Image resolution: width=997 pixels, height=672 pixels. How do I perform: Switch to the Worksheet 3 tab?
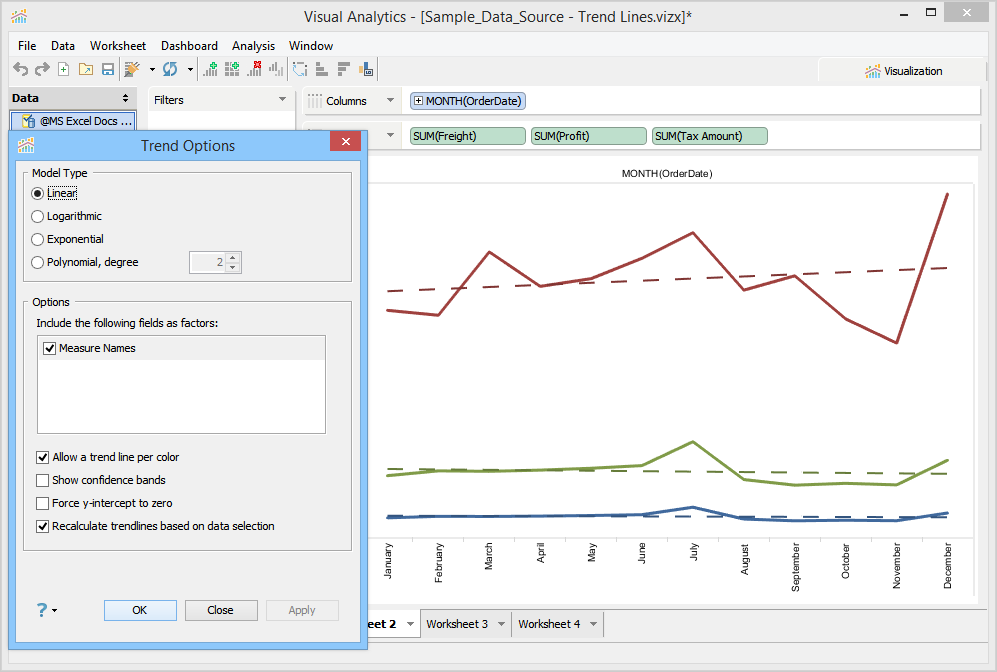(457, 624)
